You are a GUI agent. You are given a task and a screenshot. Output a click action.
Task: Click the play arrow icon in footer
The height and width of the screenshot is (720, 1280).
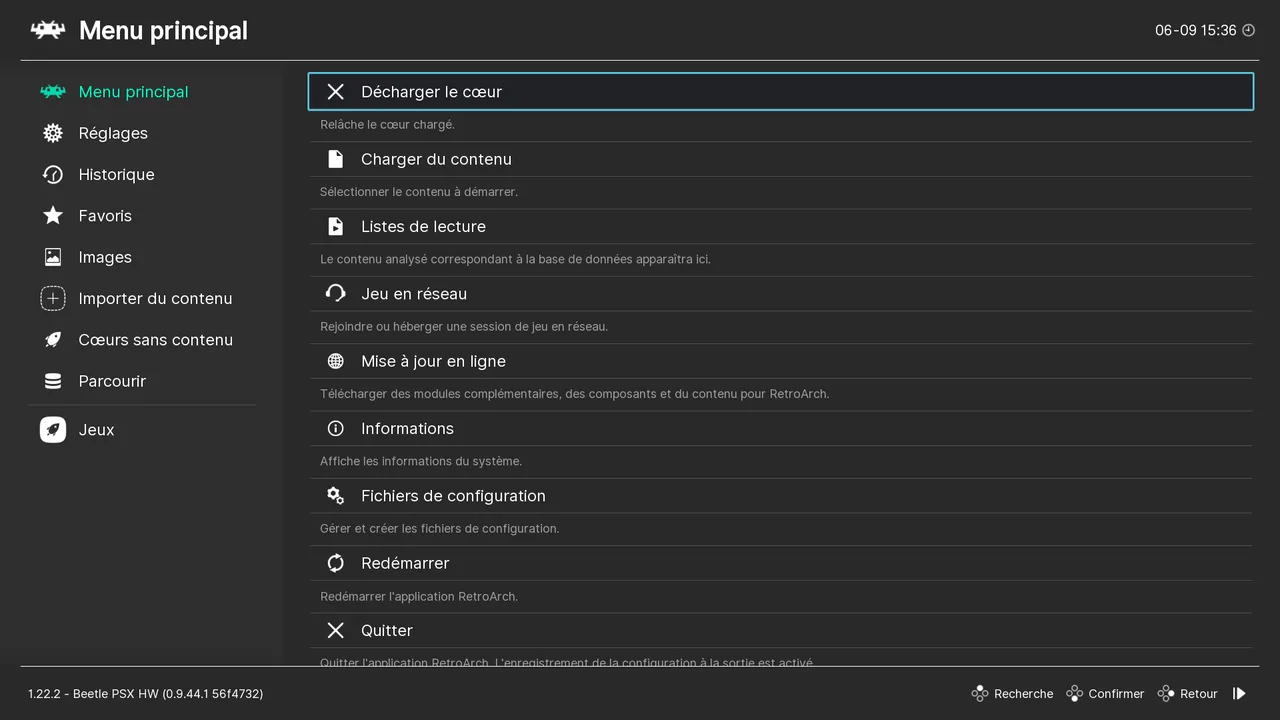[1239, 694]
